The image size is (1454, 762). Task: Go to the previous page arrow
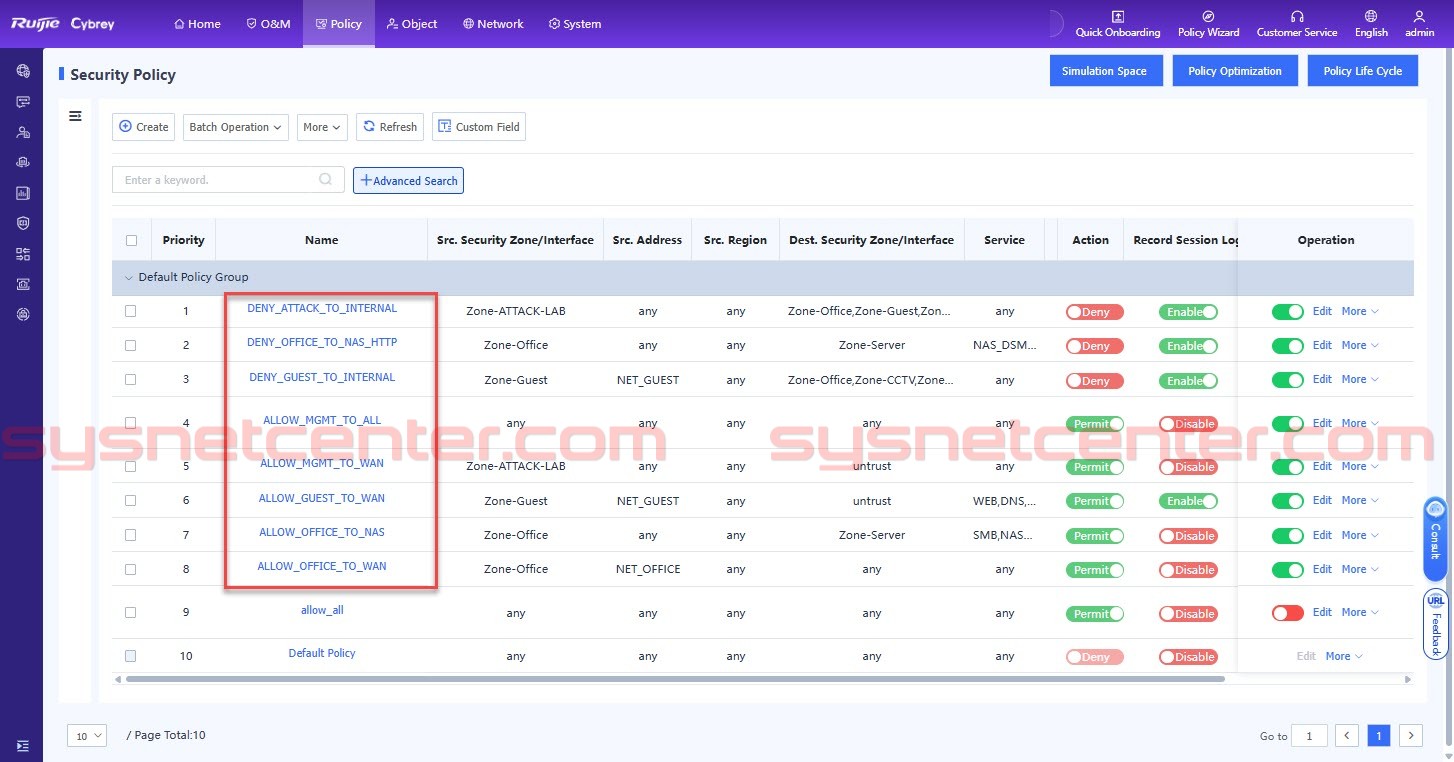tap(1347, 736)
